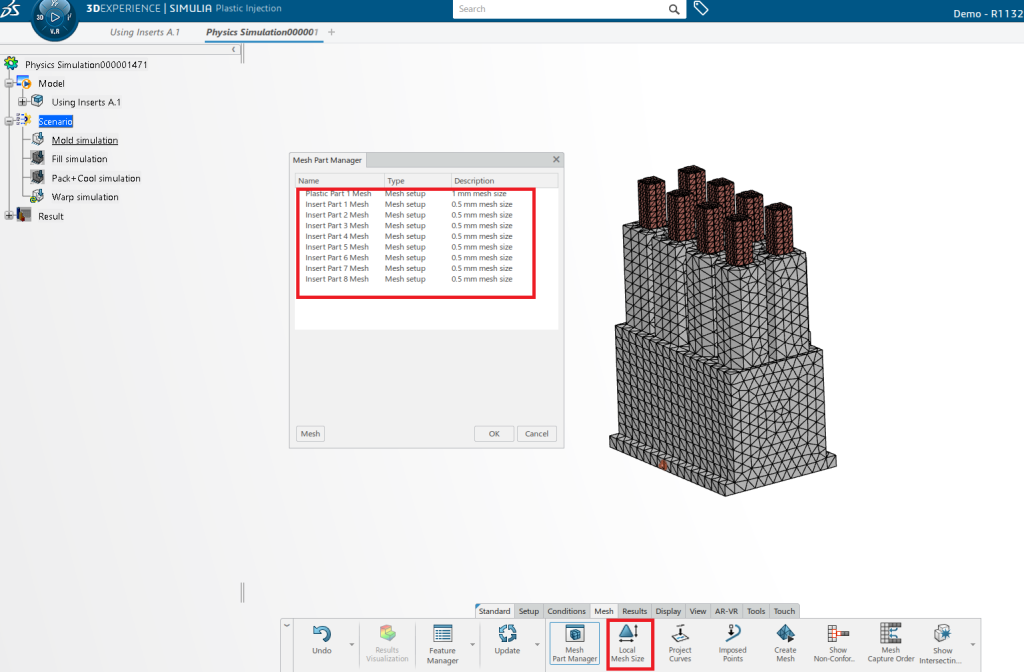Viewport: 1024px width, 672px height.
Task: Switch to the Conditions toolbar tab
Action: (566, 611)
